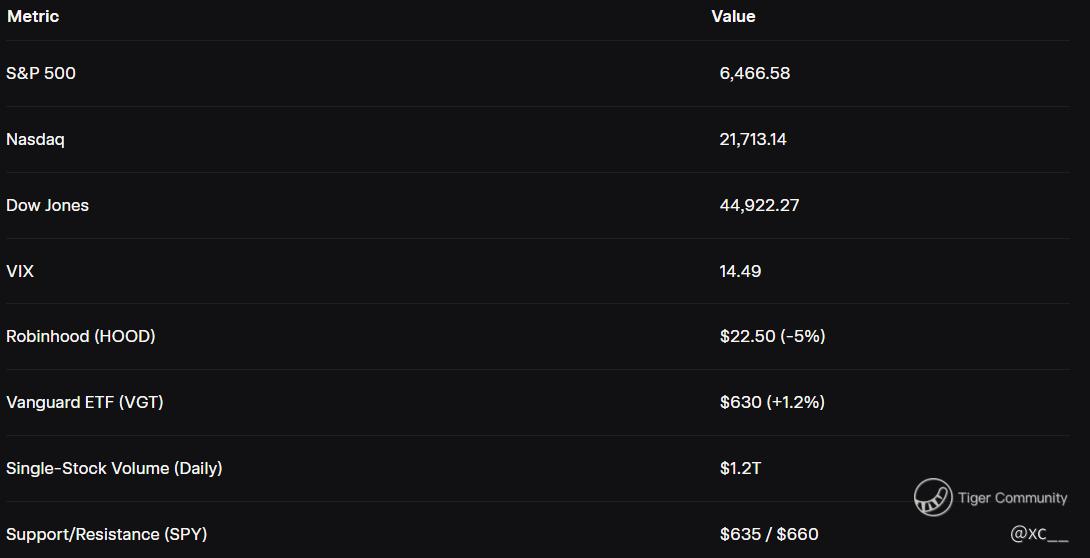
Task: Click the @XC__ username handle
Action: (1039, 534)
